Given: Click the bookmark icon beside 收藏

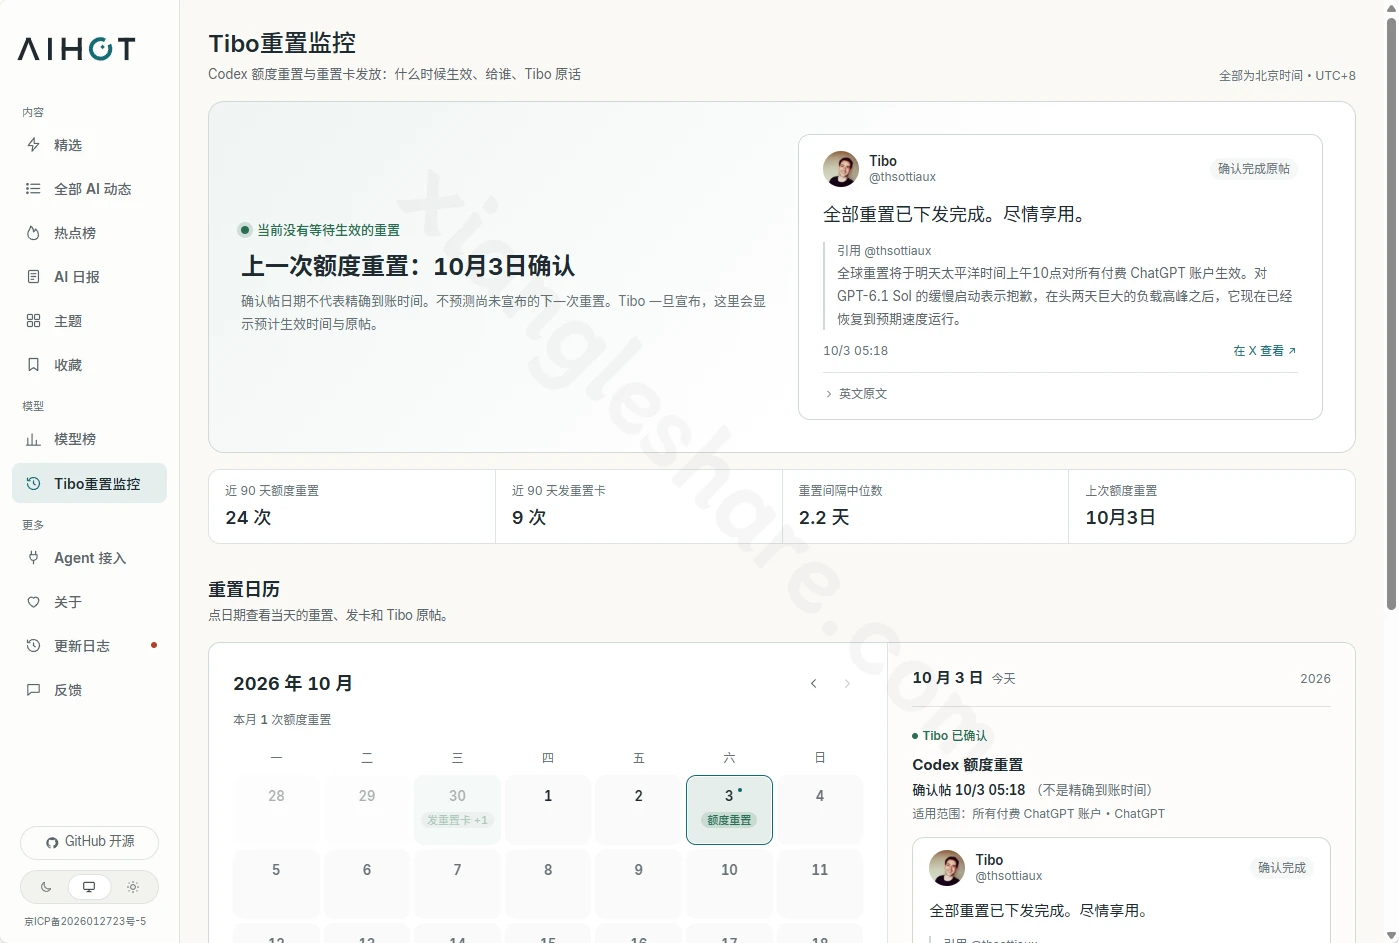Looking at the screenshot, I should 33,365.
